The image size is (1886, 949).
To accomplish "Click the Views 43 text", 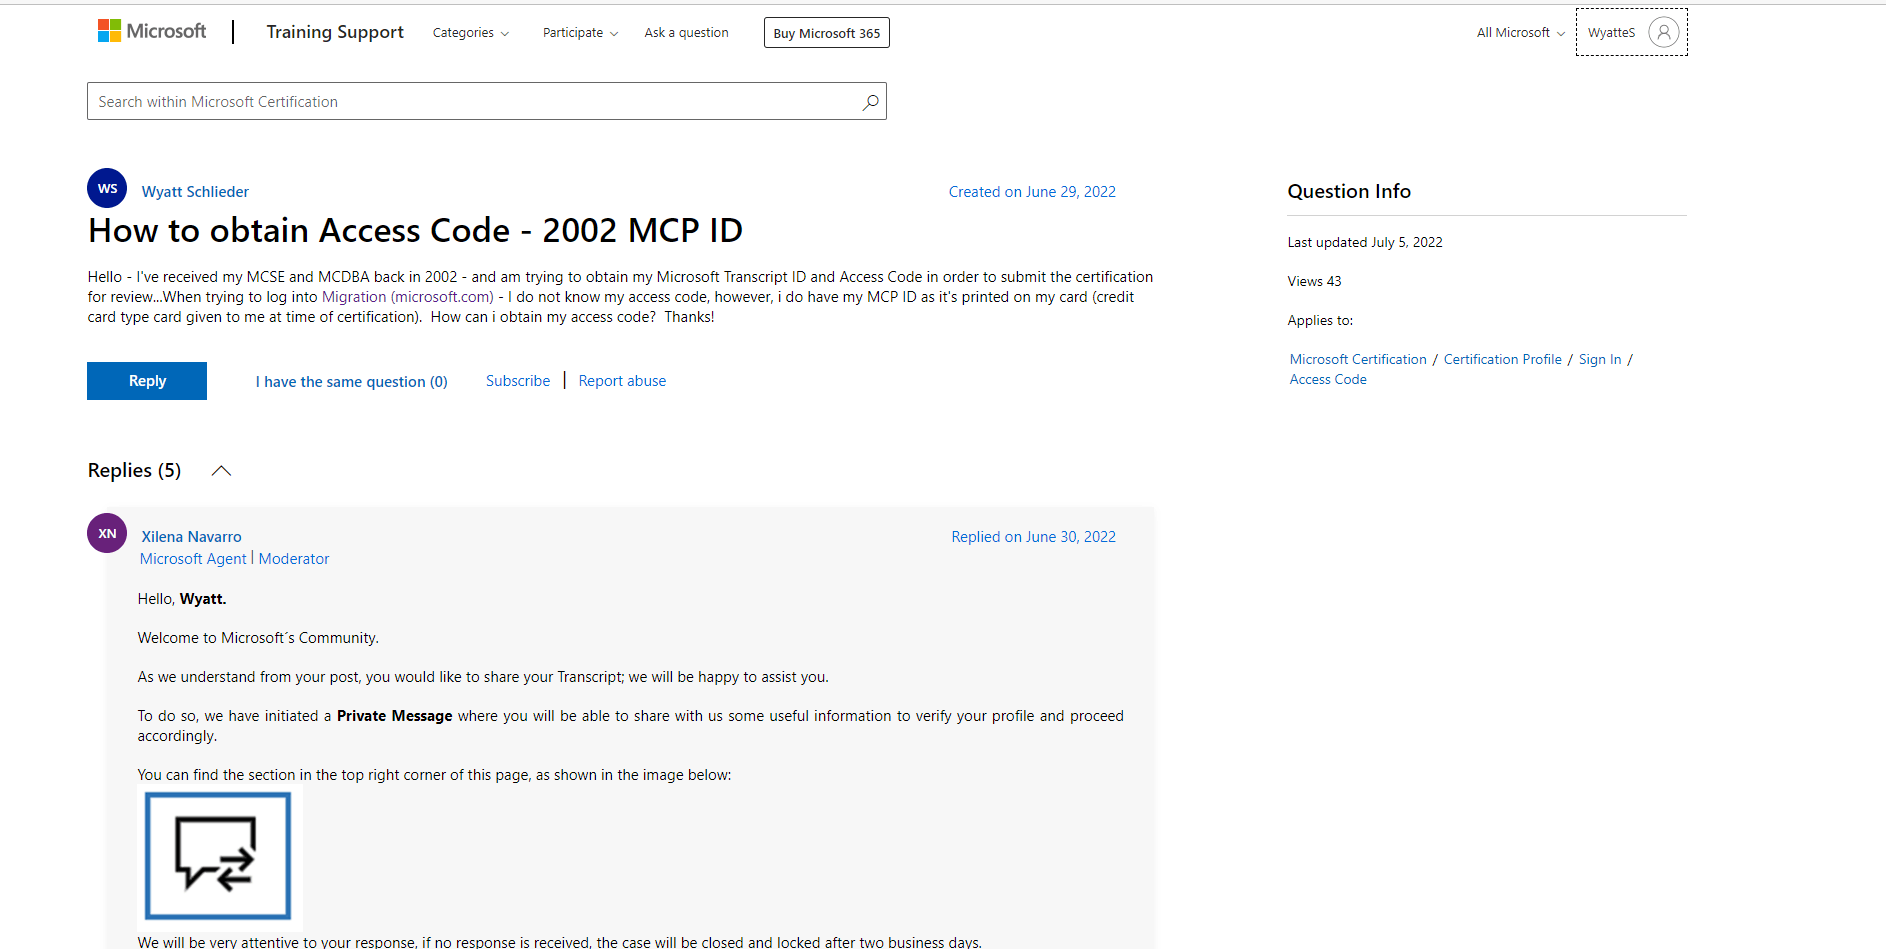I will coord(1314,281).
